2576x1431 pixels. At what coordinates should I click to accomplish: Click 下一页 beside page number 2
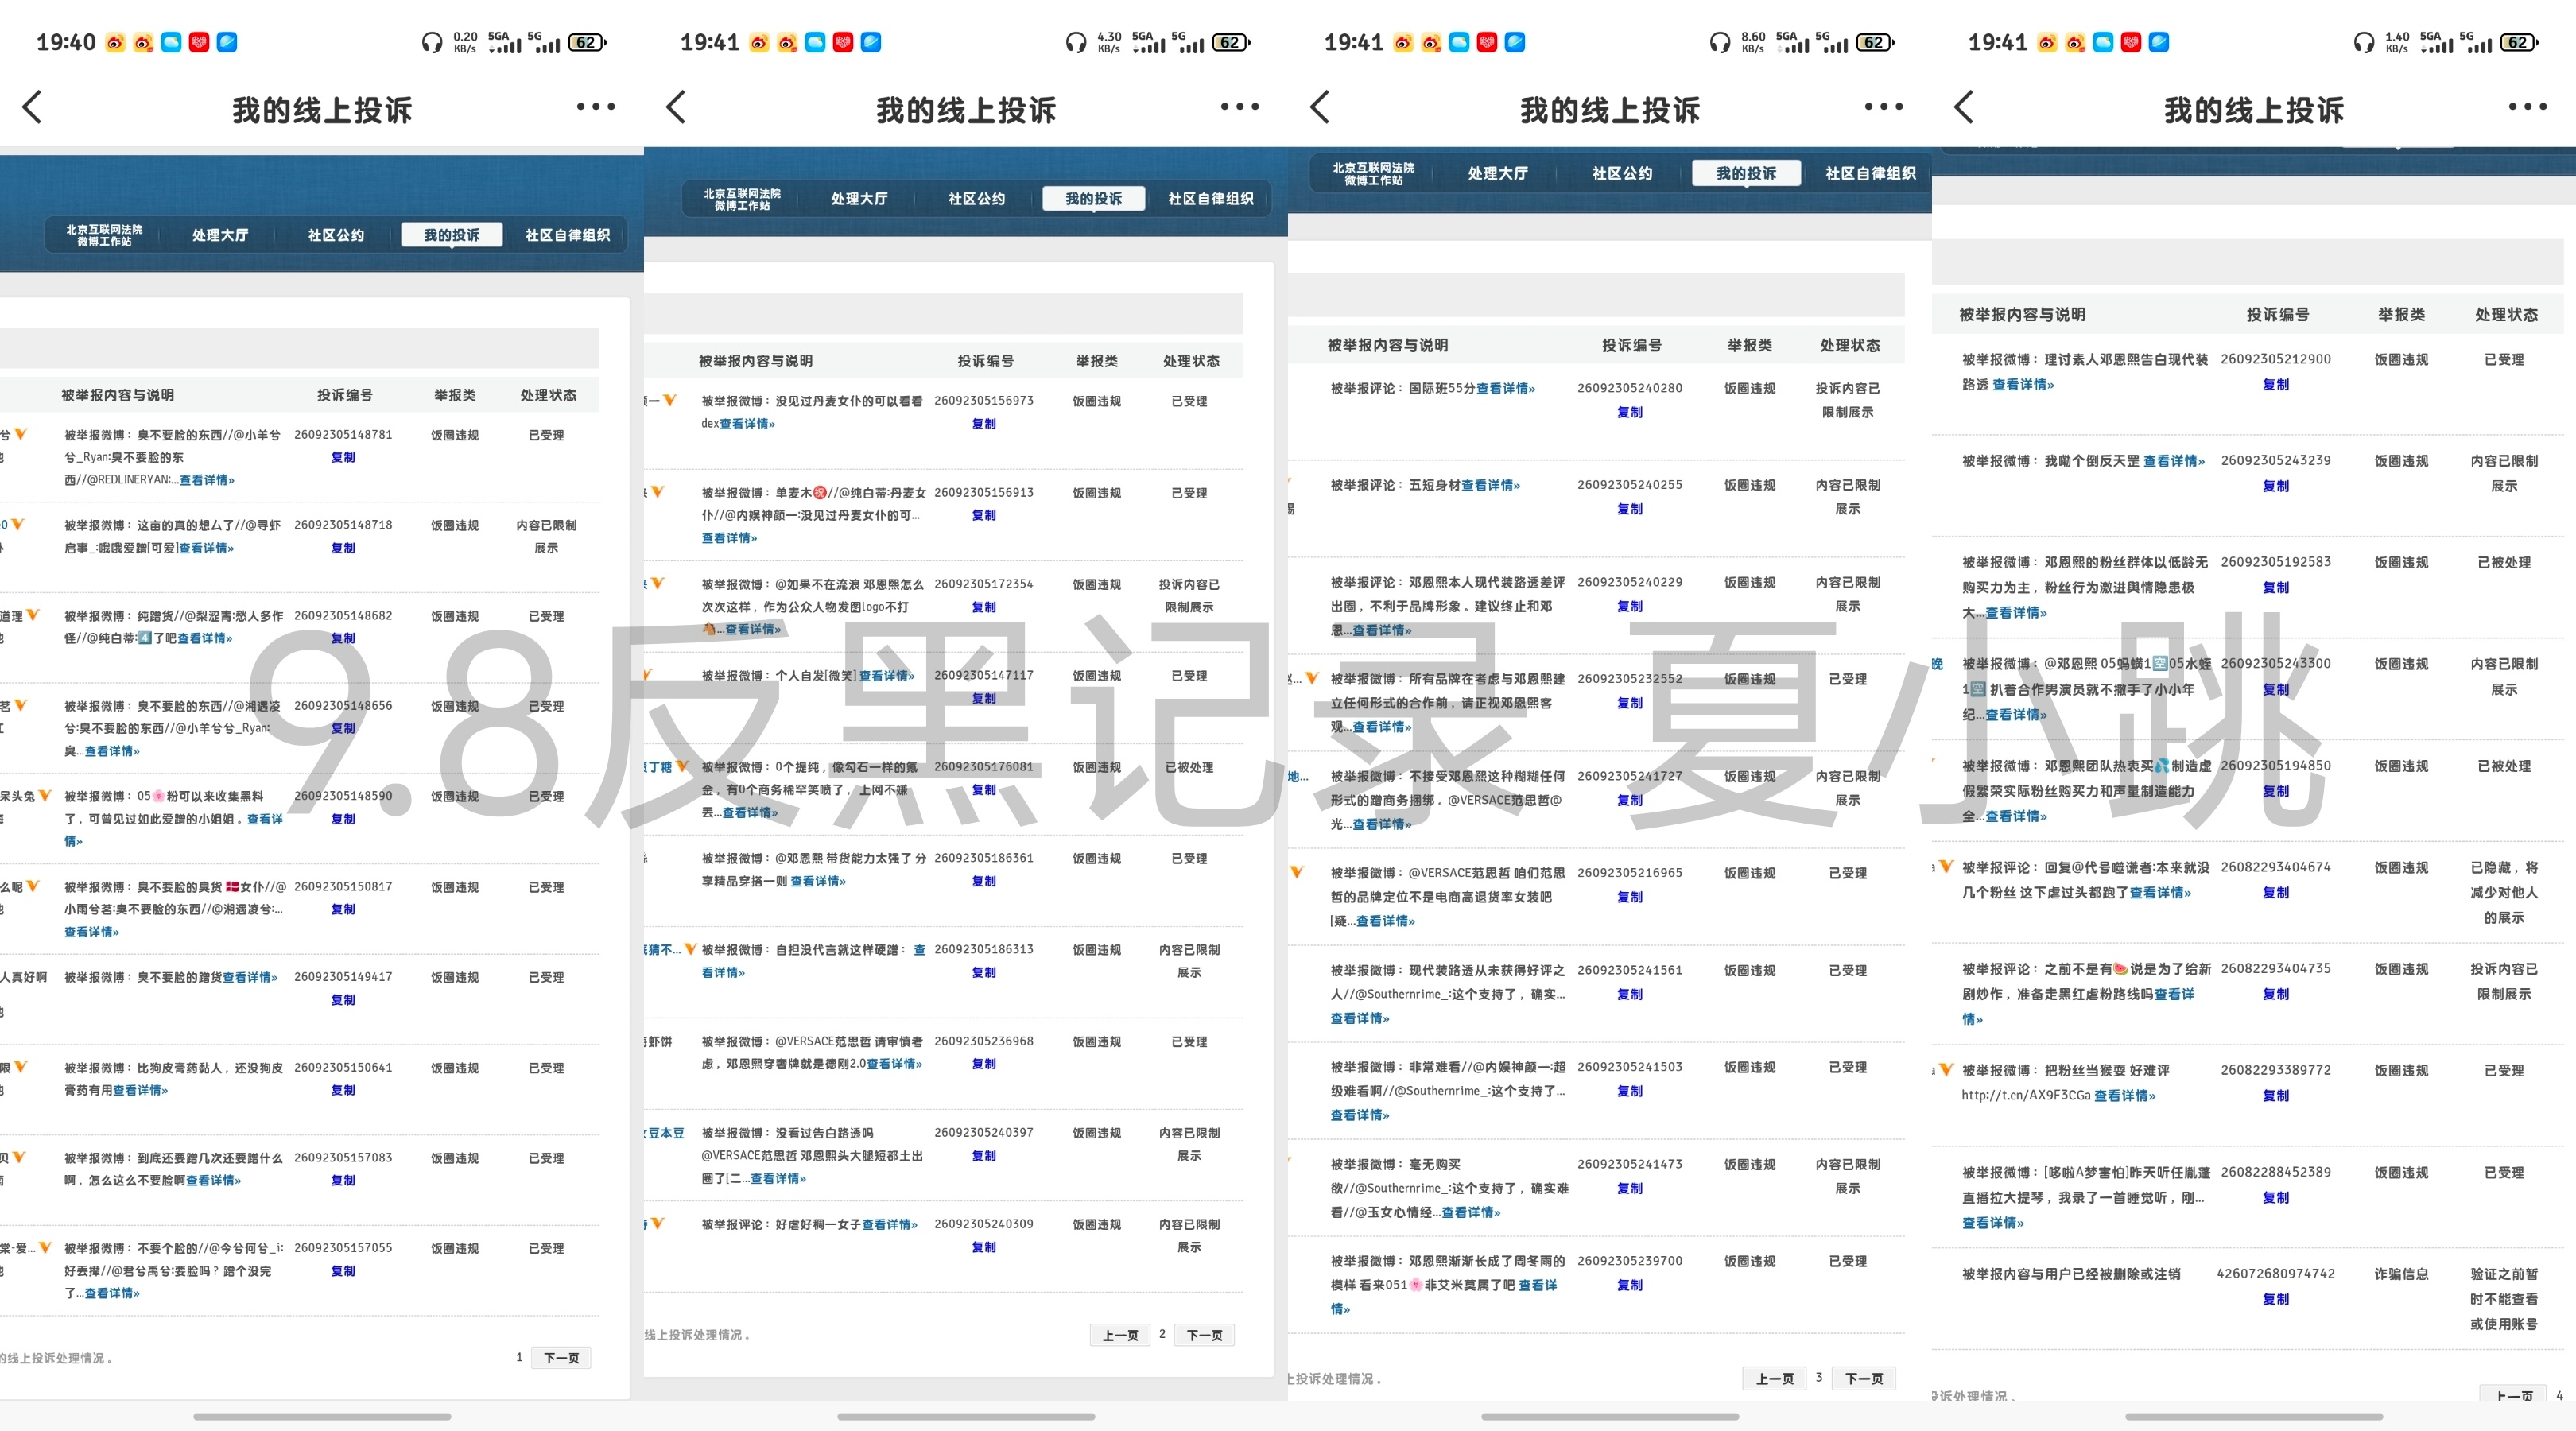[1204, 1335]
